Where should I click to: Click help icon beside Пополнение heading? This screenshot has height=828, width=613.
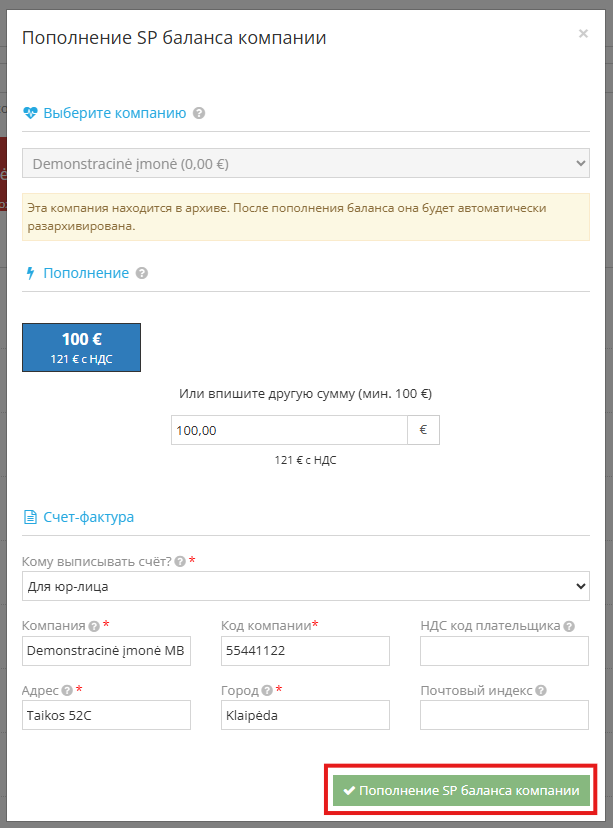pyautogui.click(x=142, y=273)
